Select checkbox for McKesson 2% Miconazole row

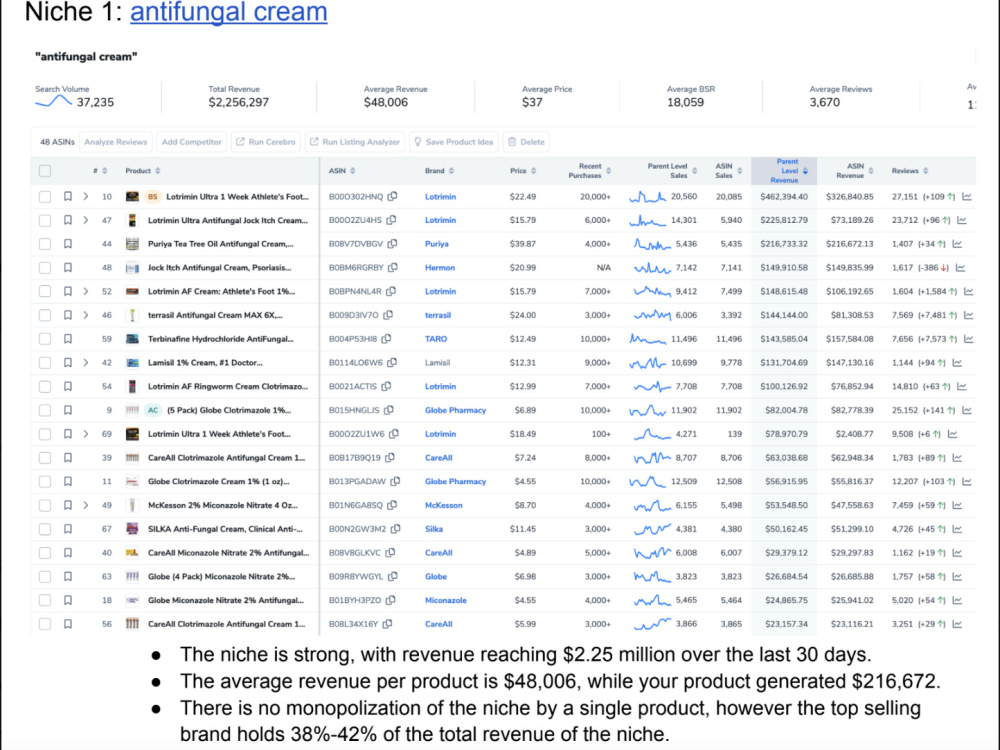click(x=45, y=505)
